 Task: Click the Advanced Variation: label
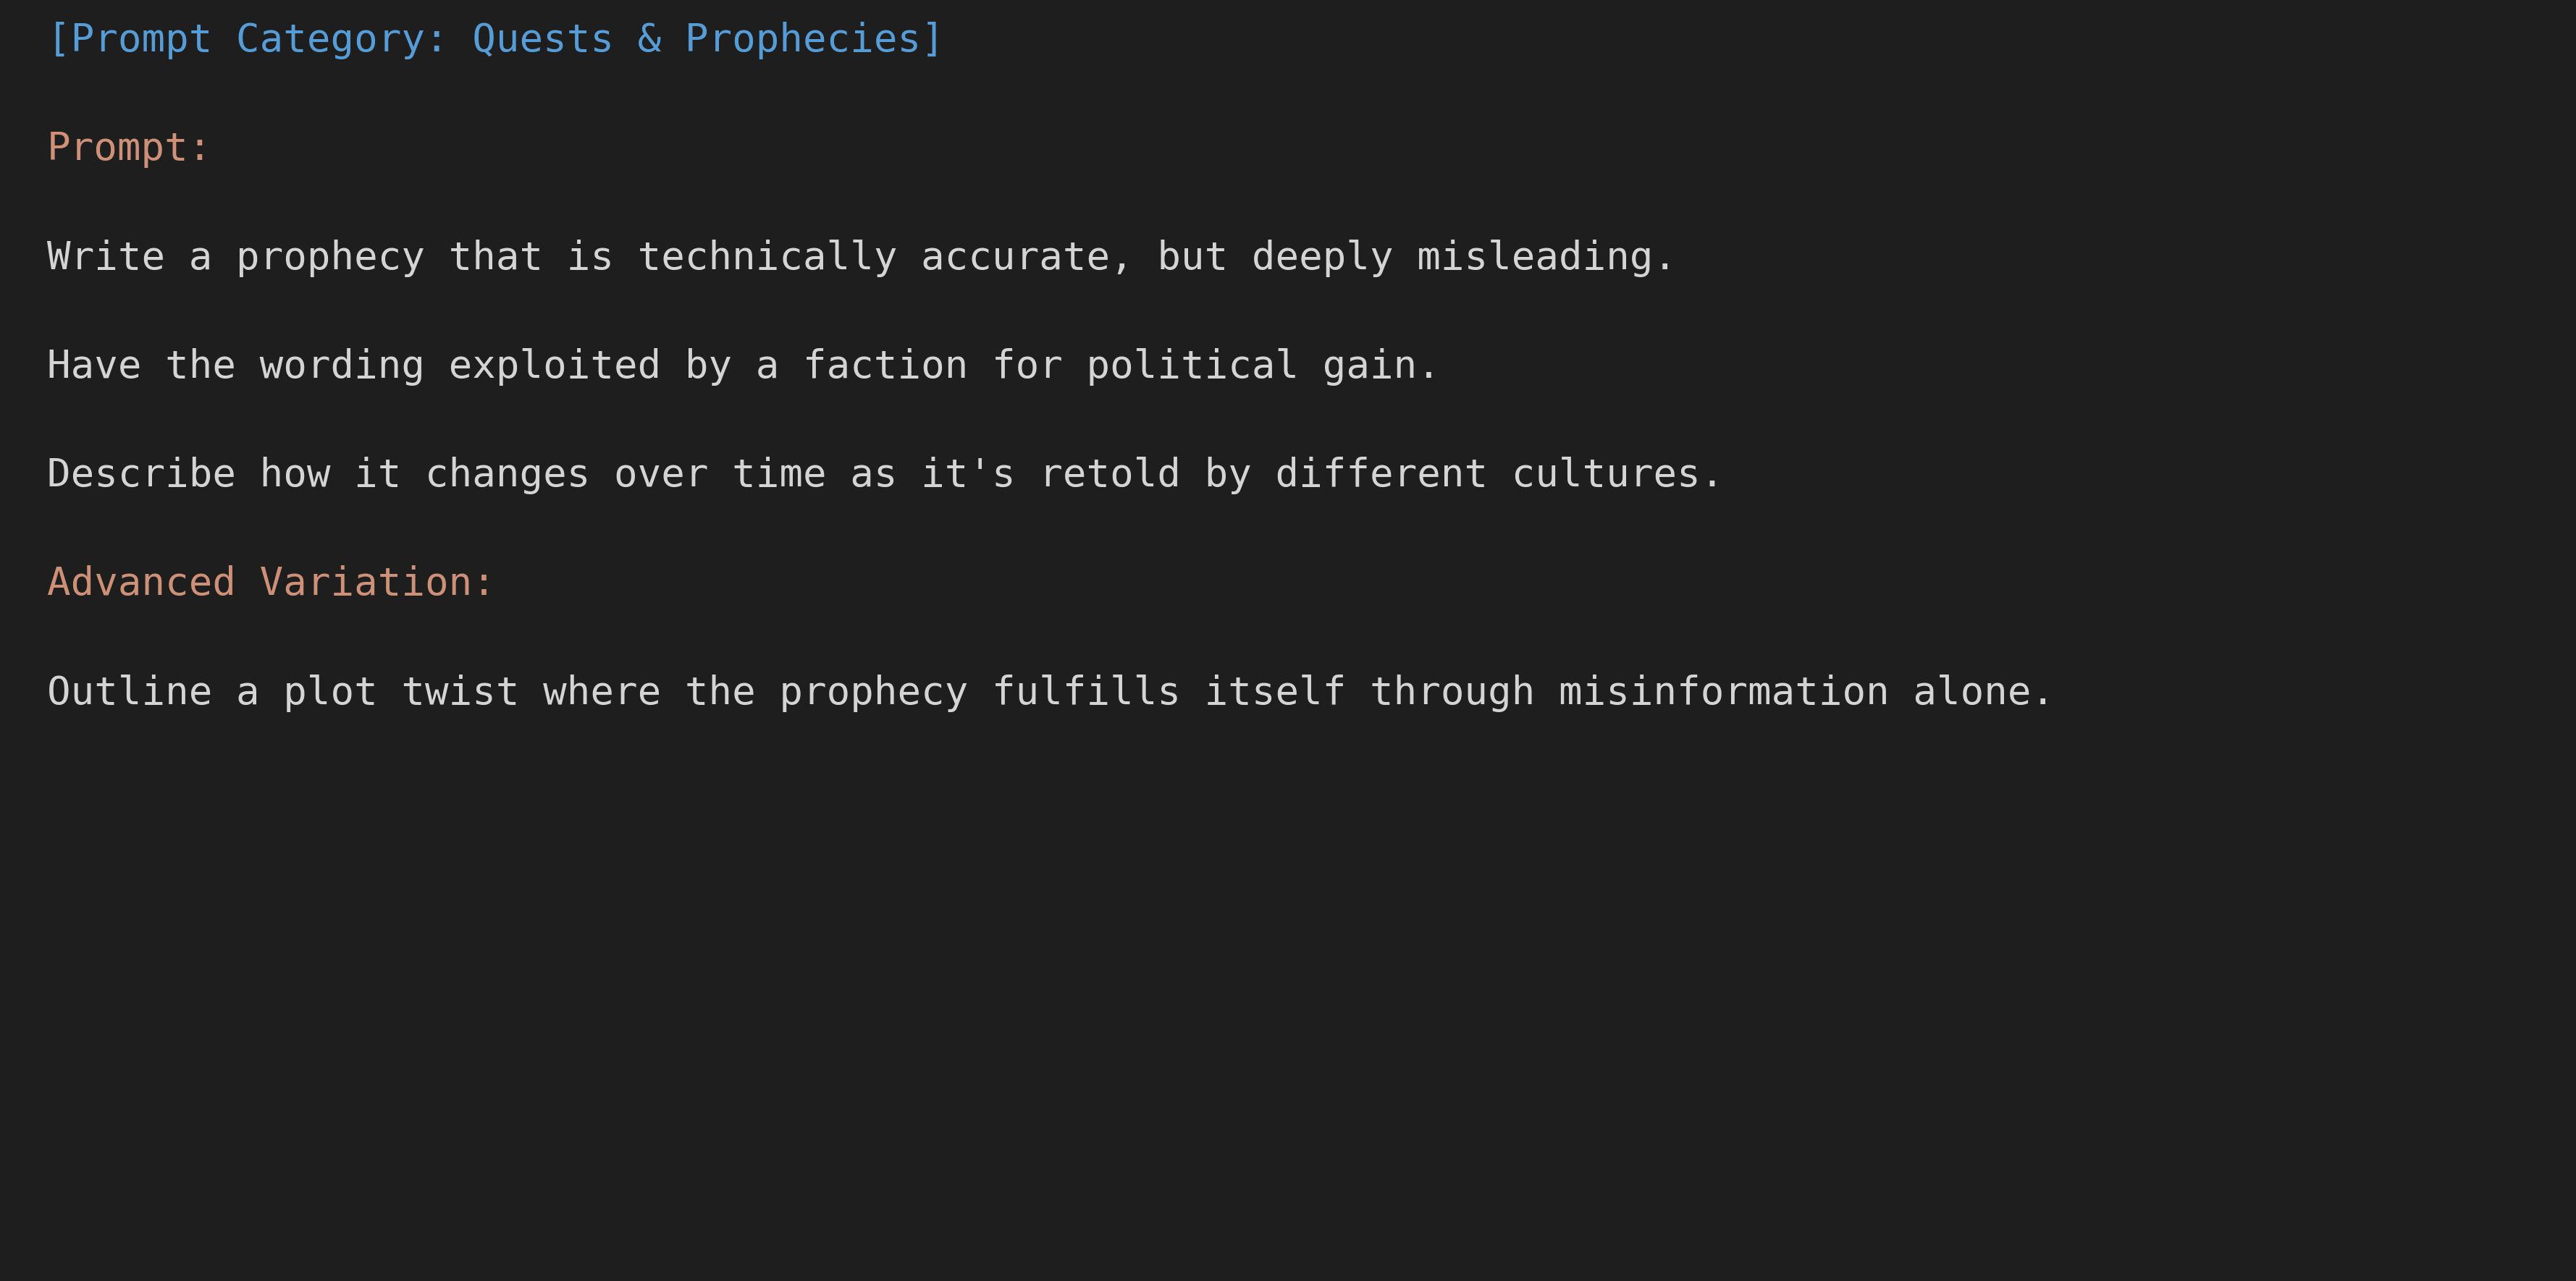tap(270, 582)
